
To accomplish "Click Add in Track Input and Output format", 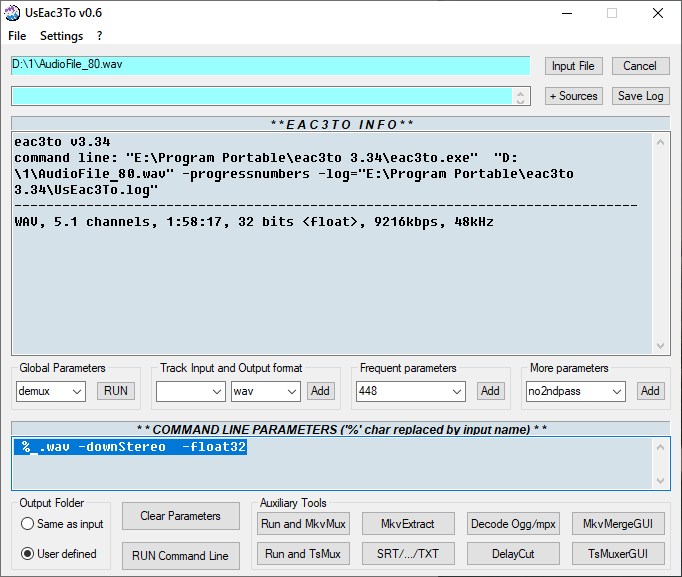I will point(320,391).
